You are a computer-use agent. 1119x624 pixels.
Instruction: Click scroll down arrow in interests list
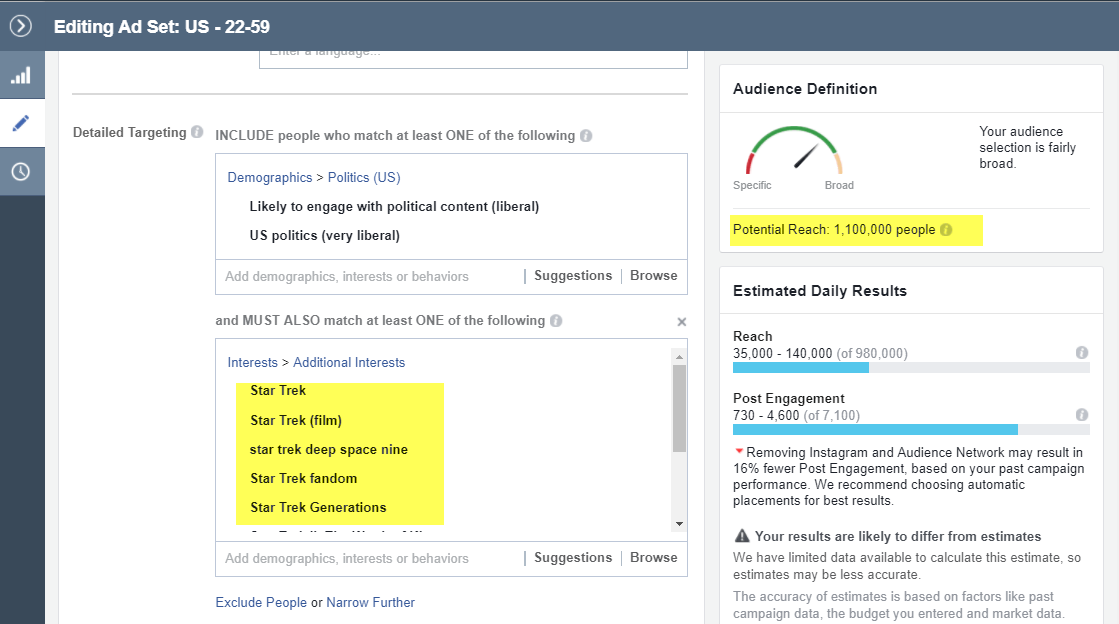point(679,524)
